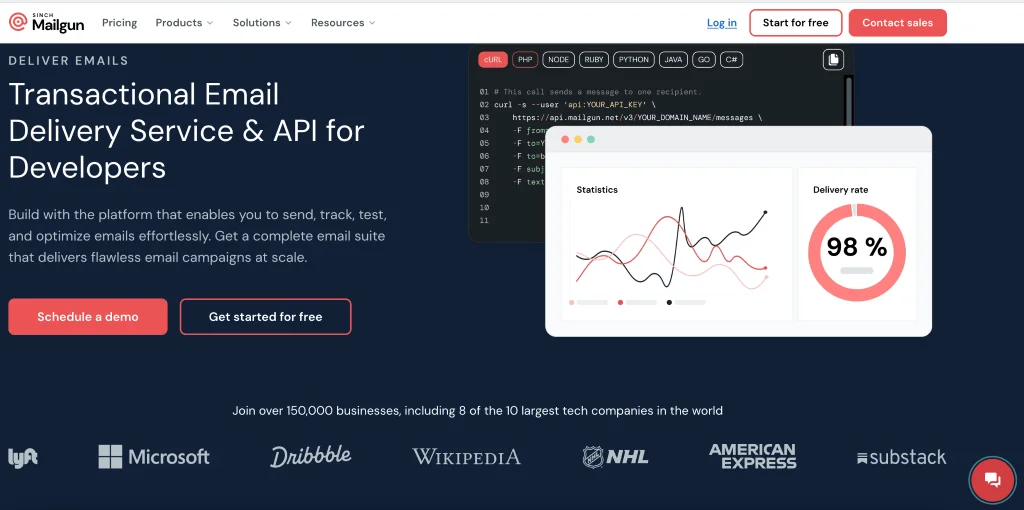Click the Statistics line chart
1024x510 pixels.
pos(671,248)
